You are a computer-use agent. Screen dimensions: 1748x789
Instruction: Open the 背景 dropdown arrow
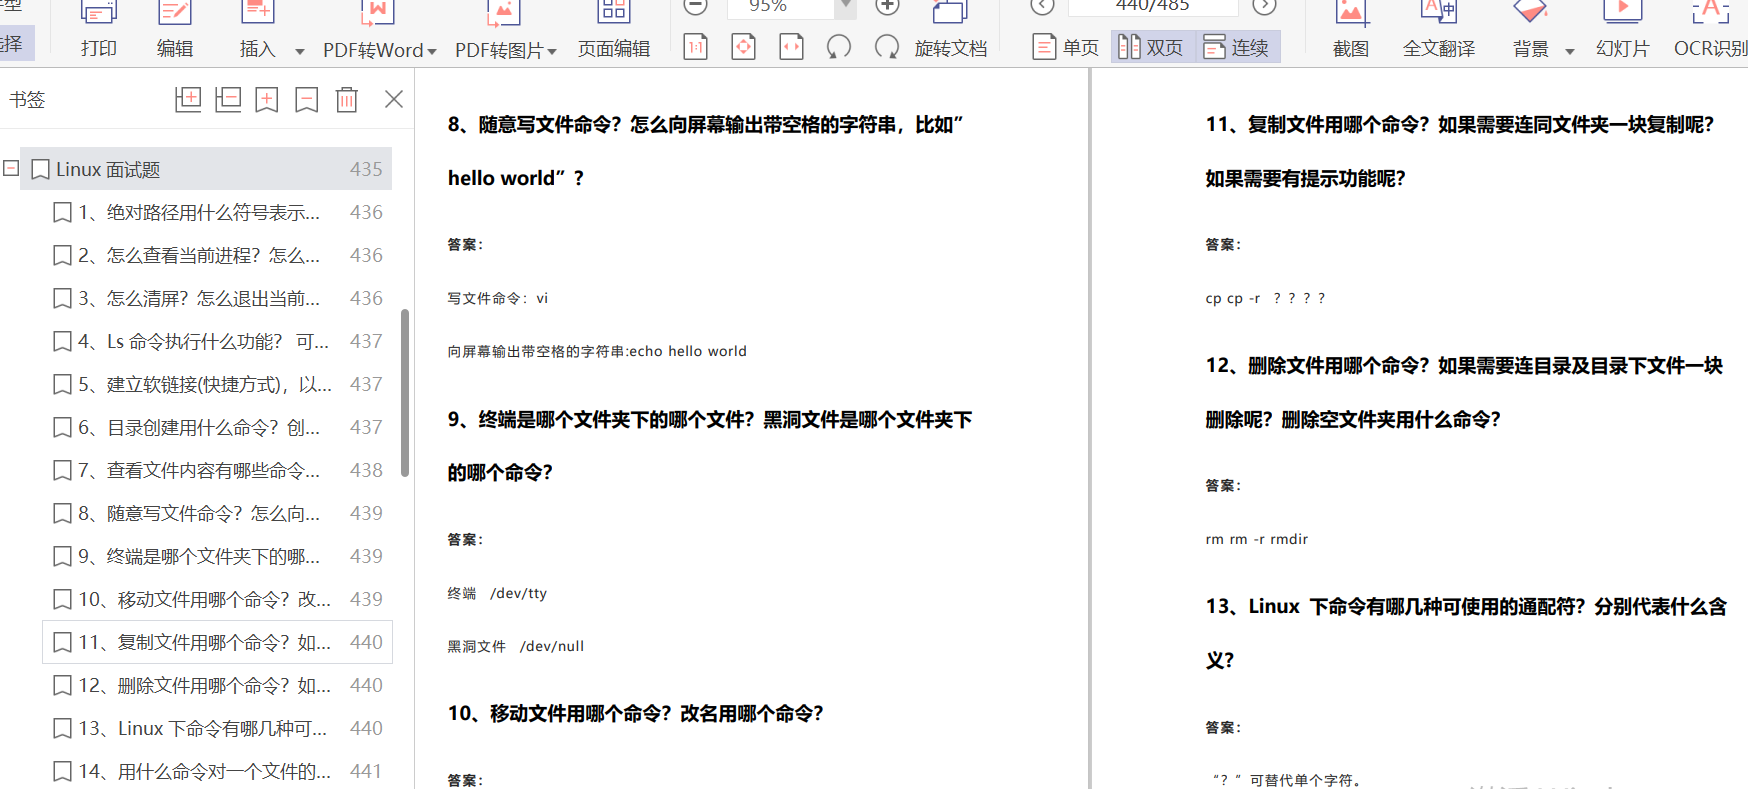[1570, 51]
